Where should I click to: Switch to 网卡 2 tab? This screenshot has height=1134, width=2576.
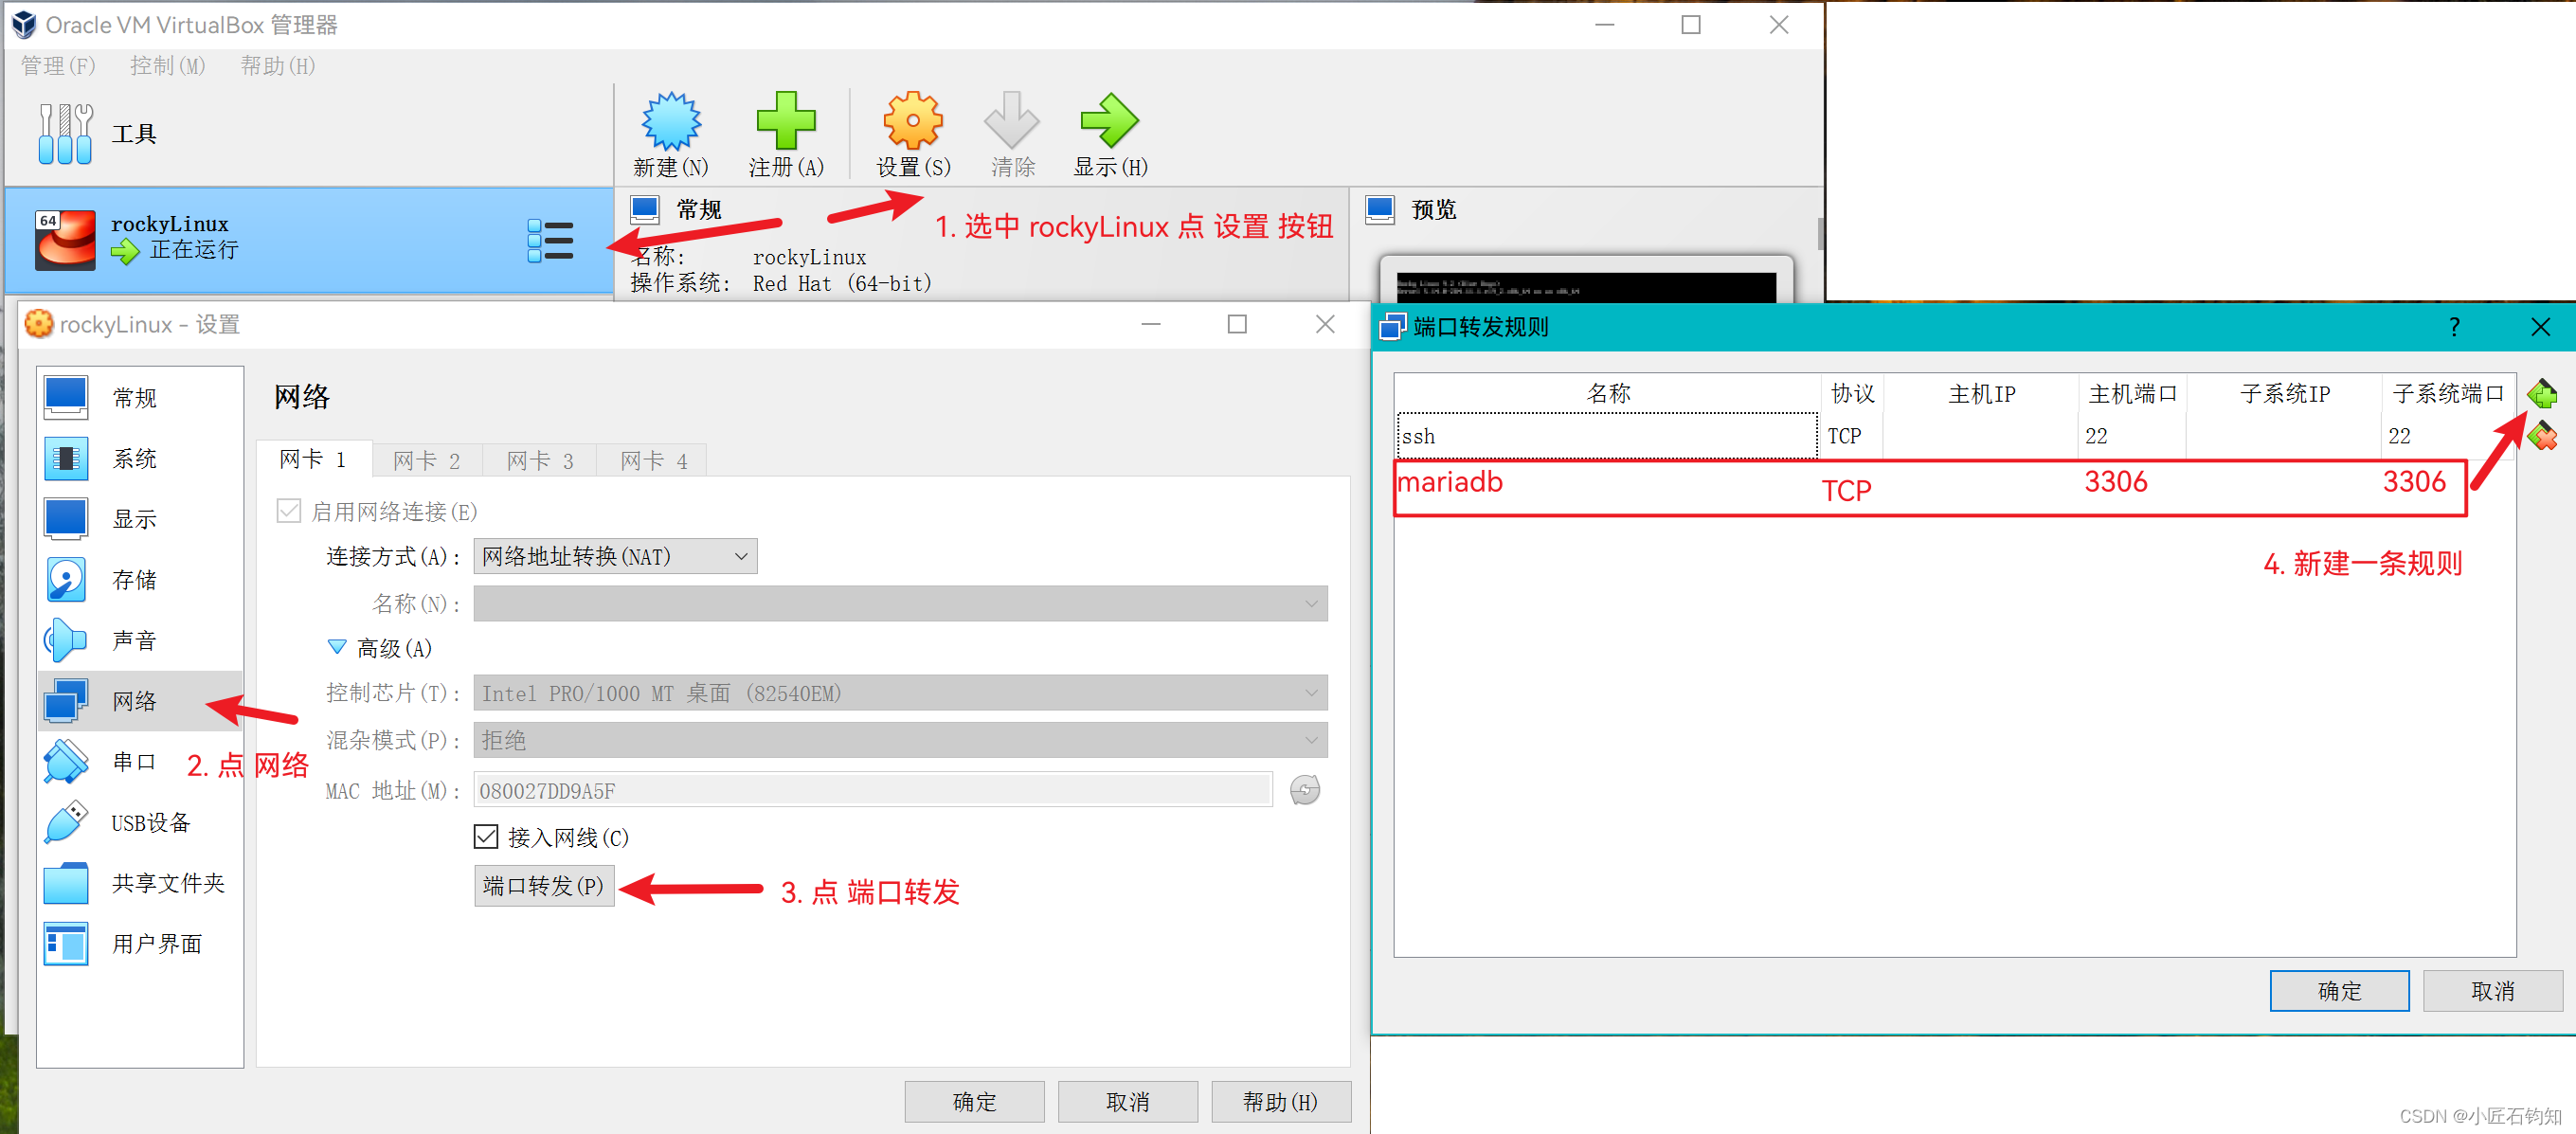[427, 461]
